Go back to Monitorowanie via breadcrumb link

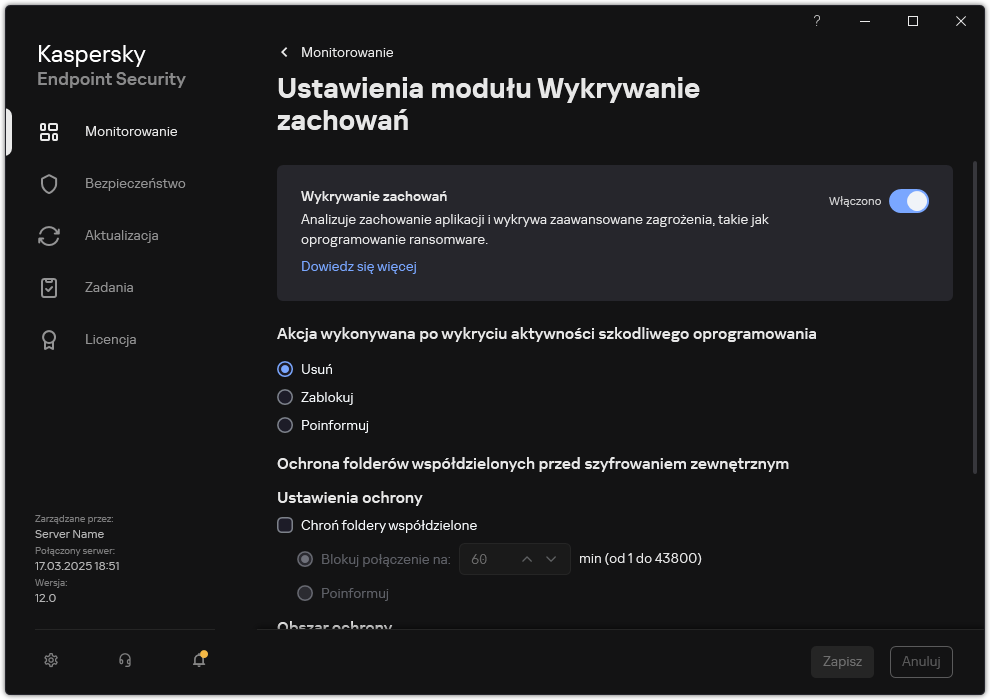click(x=348, y=52)
